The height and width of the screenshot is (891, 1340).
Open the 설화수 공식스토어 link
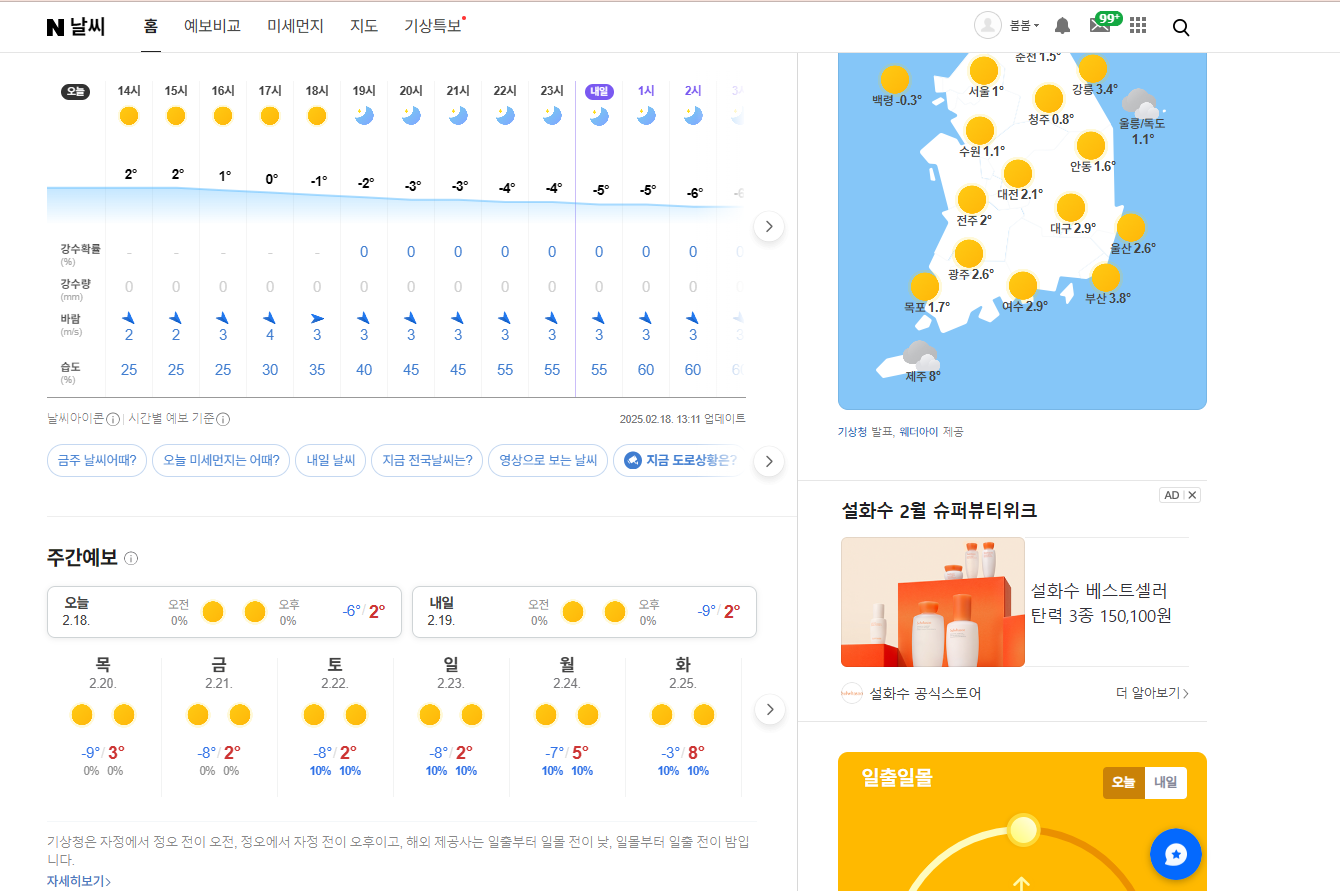[x=925, y=693]
